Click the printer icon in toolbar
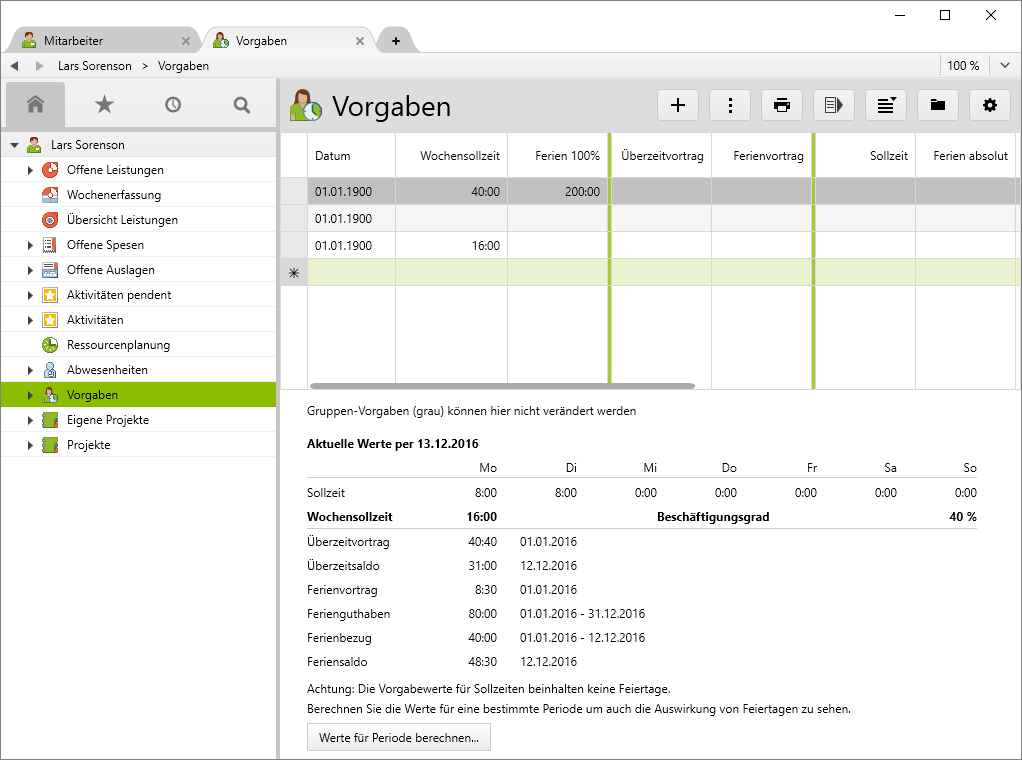The image size is (1022, 760). [782, 105]
